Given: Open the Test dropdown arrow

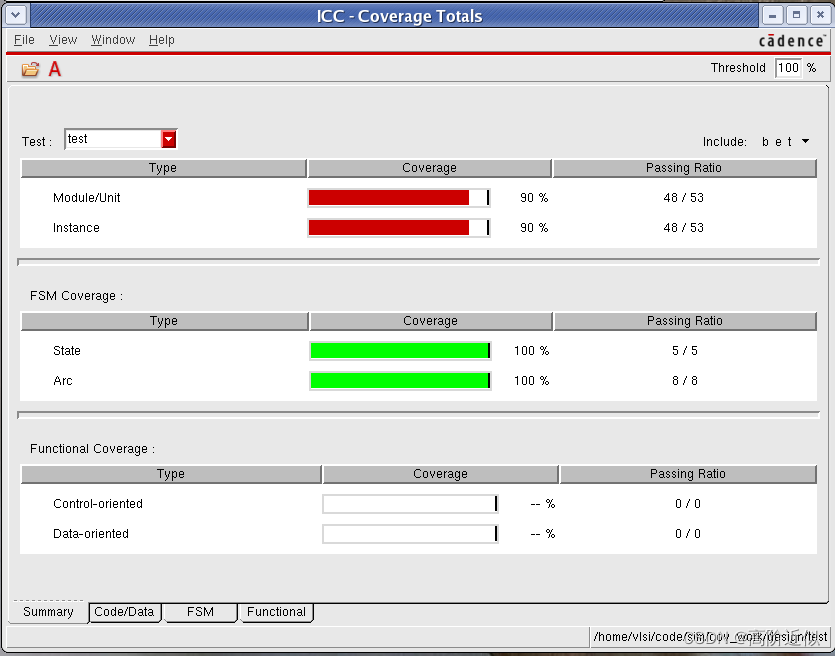Looking at the screenshot, I should [169, 140].
